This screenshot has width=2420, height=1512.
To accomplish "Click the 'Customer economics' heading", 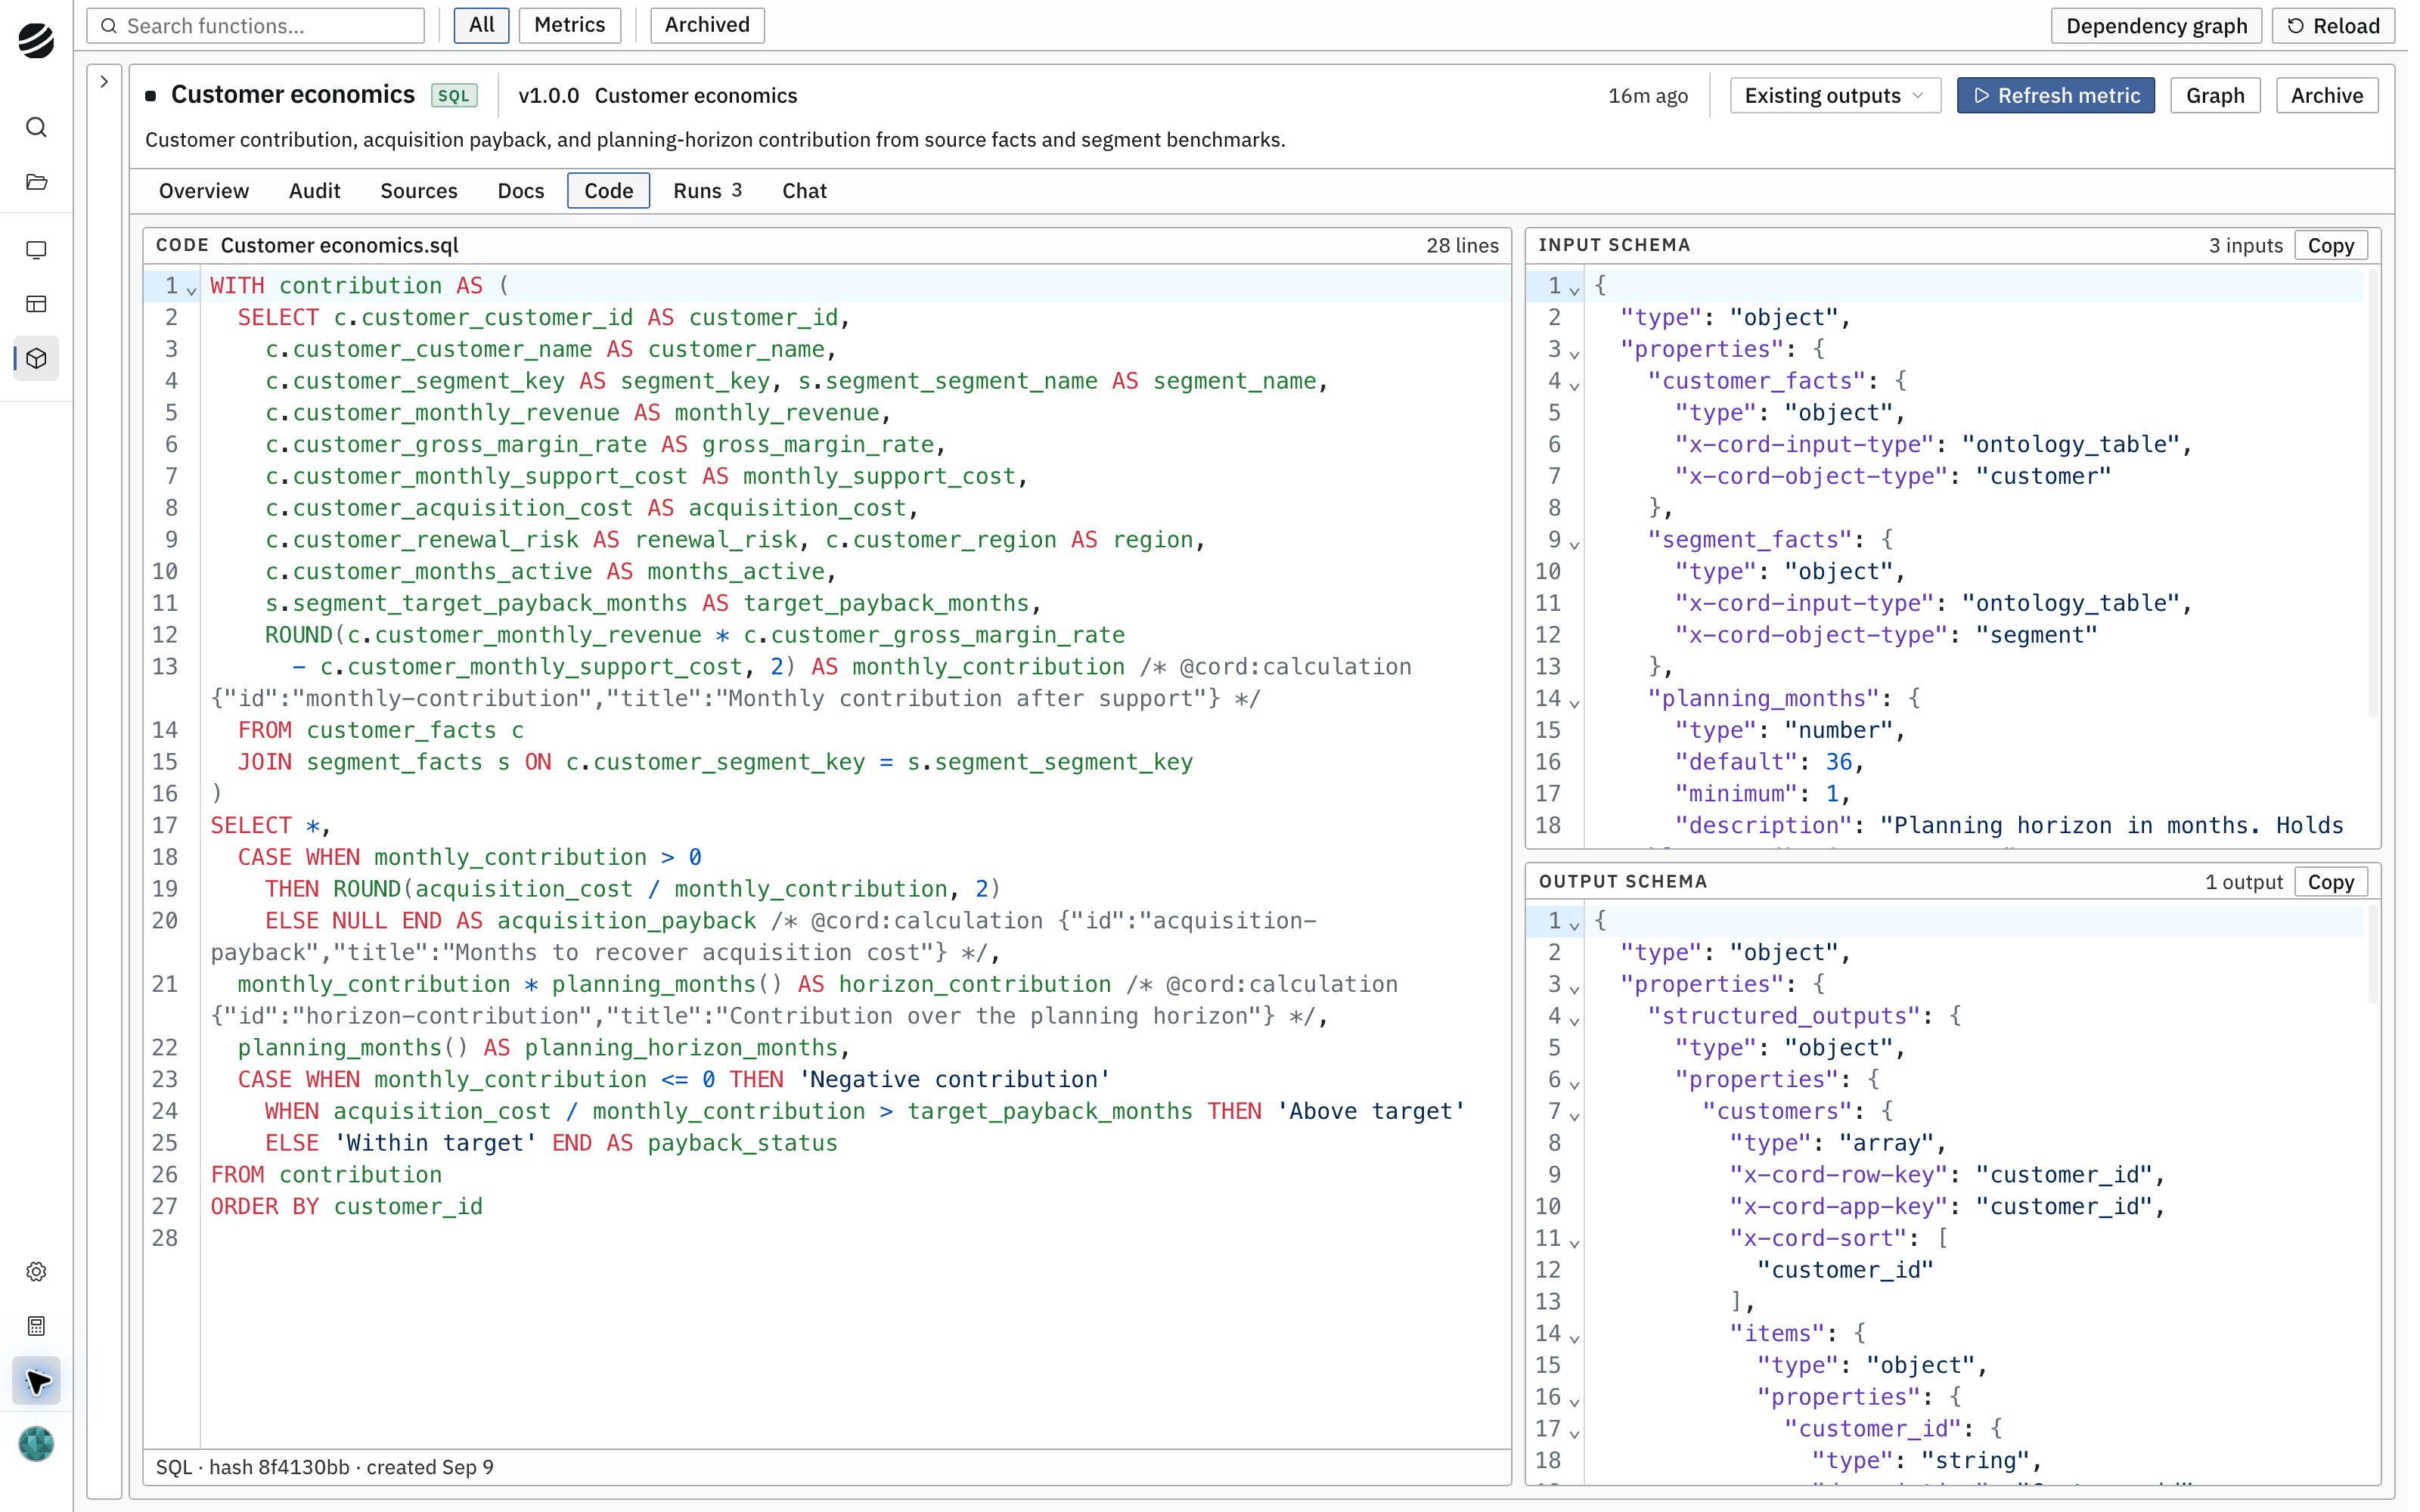I will tap(292, 95).
